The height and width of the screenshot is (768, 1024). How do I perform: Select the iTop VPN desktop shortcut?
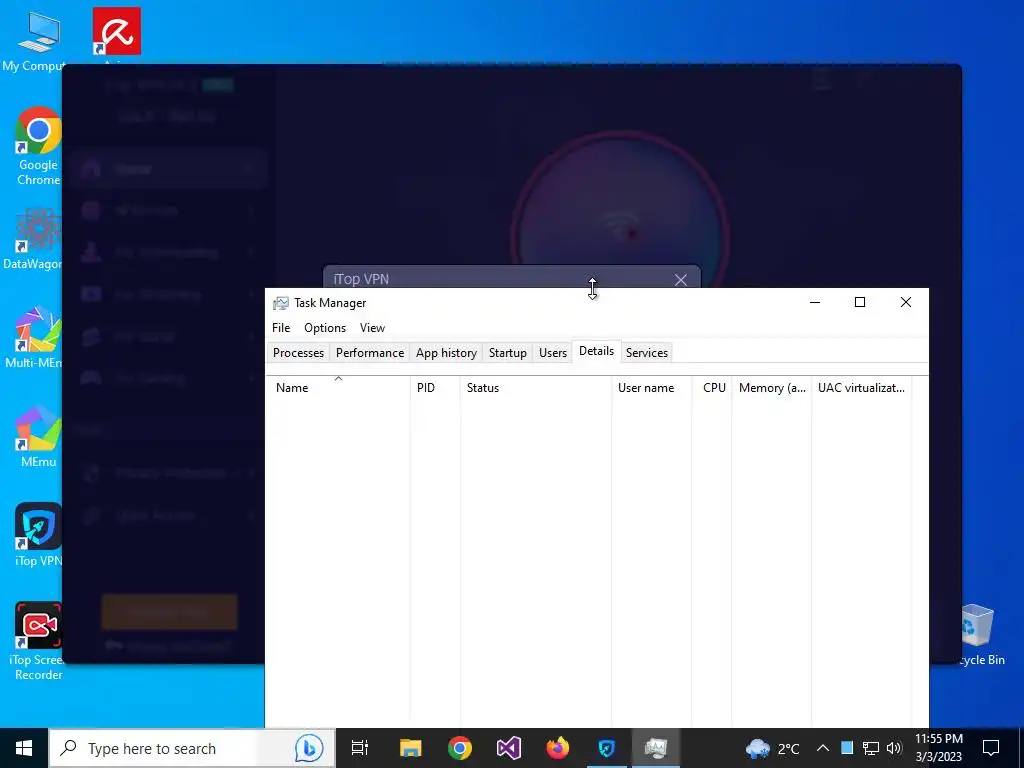(x=38, y=535)
